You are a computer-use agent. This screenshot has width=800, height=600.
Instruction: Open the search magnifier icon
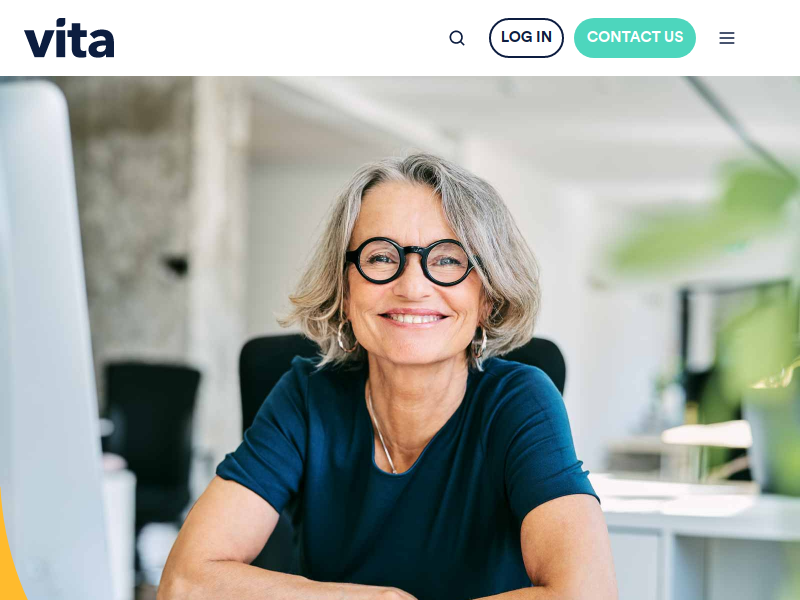pos(457,38)
